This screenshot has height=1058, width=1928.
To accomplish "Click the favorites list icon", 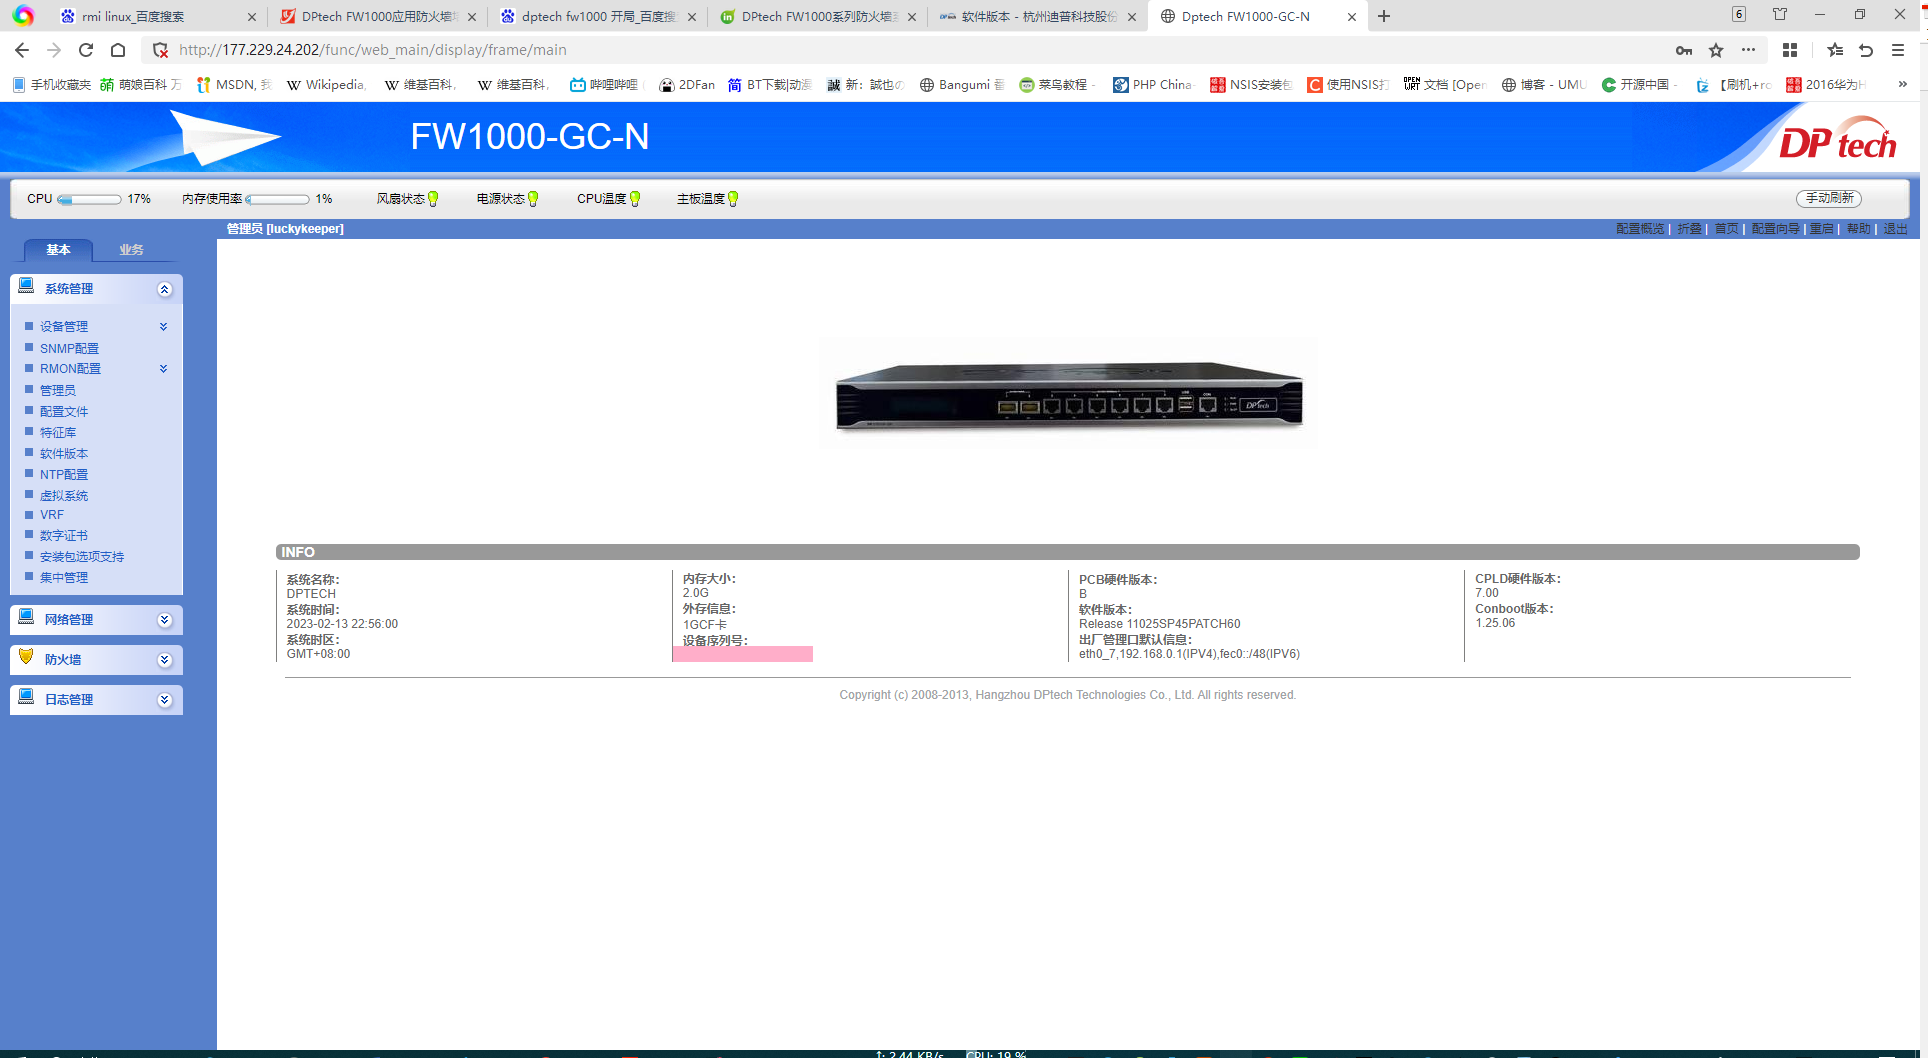I will coord(1834,50).
